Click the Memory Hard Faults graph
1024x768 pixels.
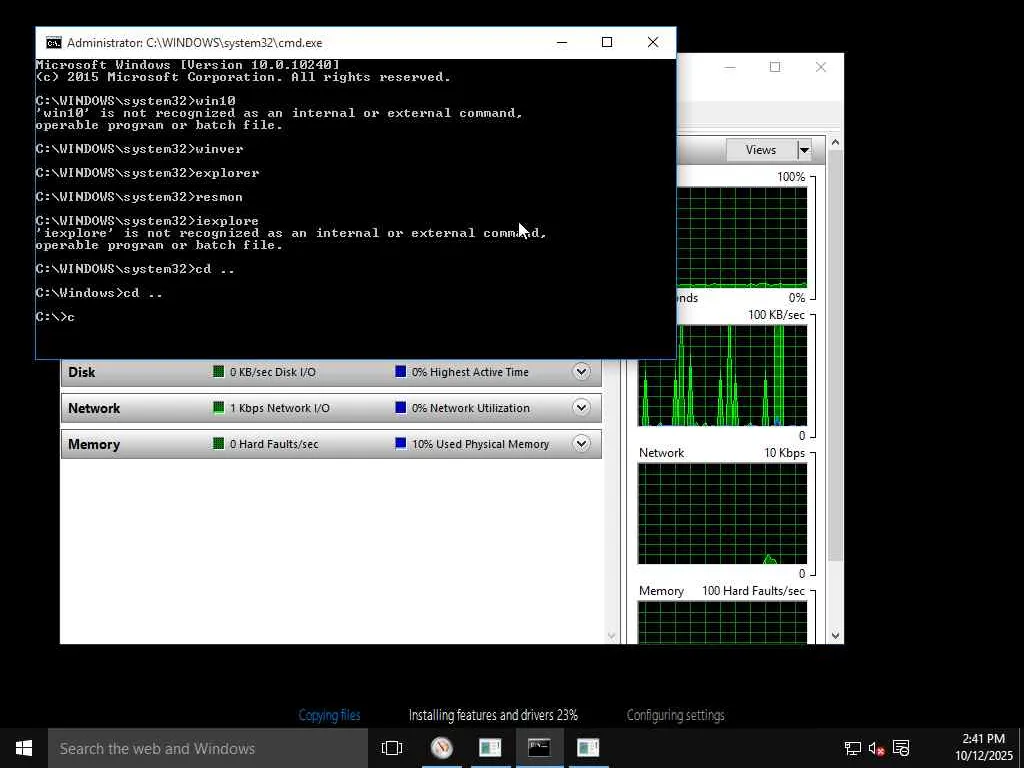722,622
